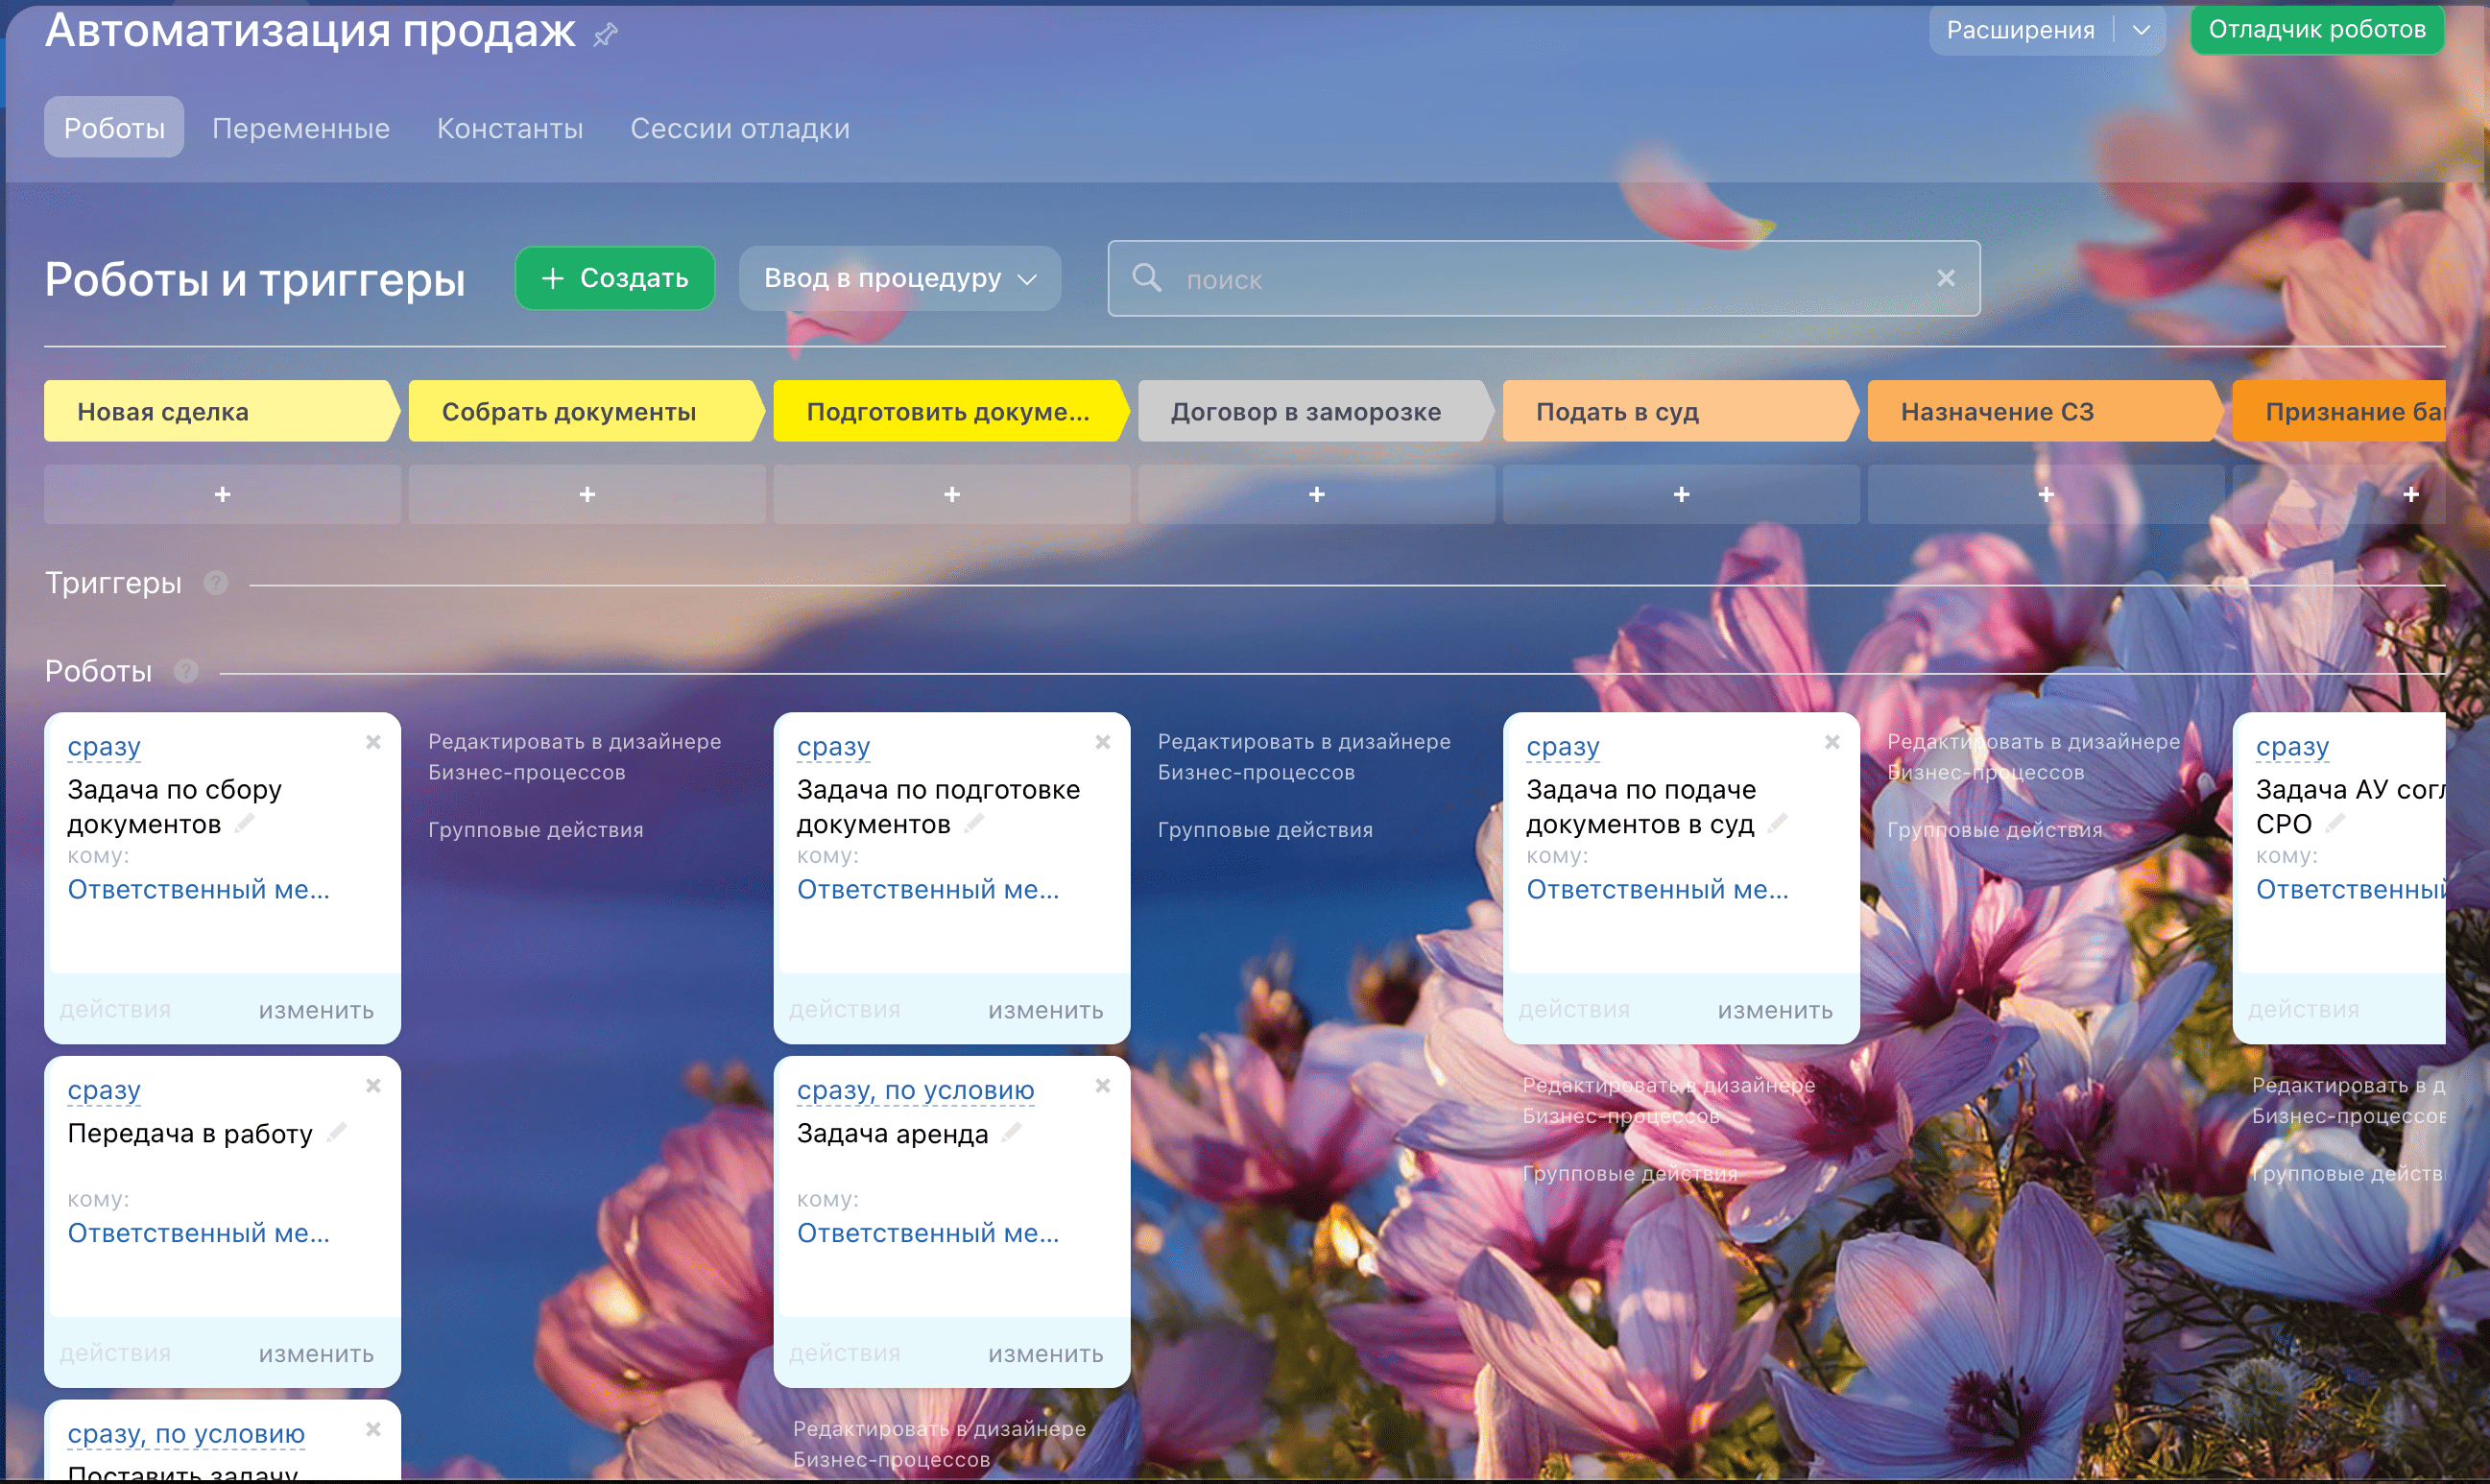Add a trigger under the Подать в суд stage
Screen dimensions: 2490x1484
pos(1681,494)
